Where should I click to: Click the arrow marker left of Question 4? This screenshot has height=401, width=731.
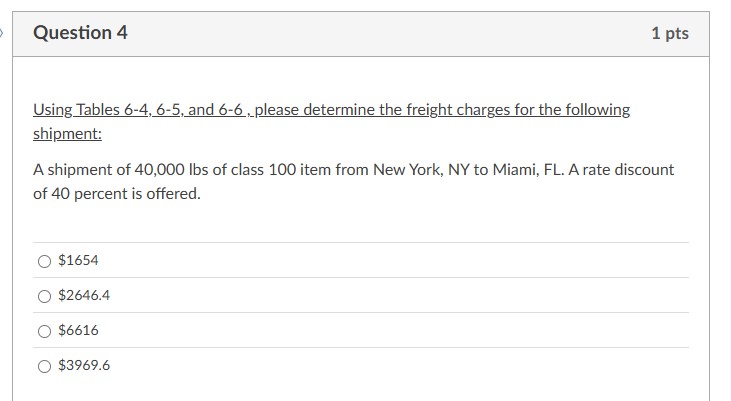click(4, 33)
